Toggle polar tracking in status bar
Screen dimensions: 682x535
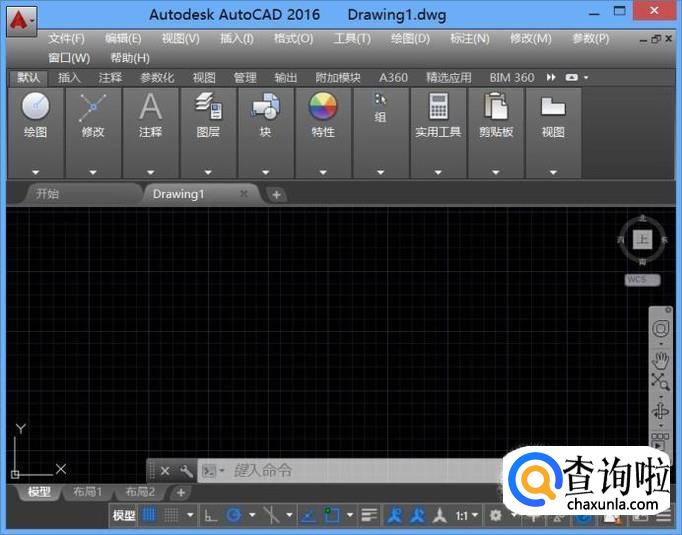tap(235, 515)
